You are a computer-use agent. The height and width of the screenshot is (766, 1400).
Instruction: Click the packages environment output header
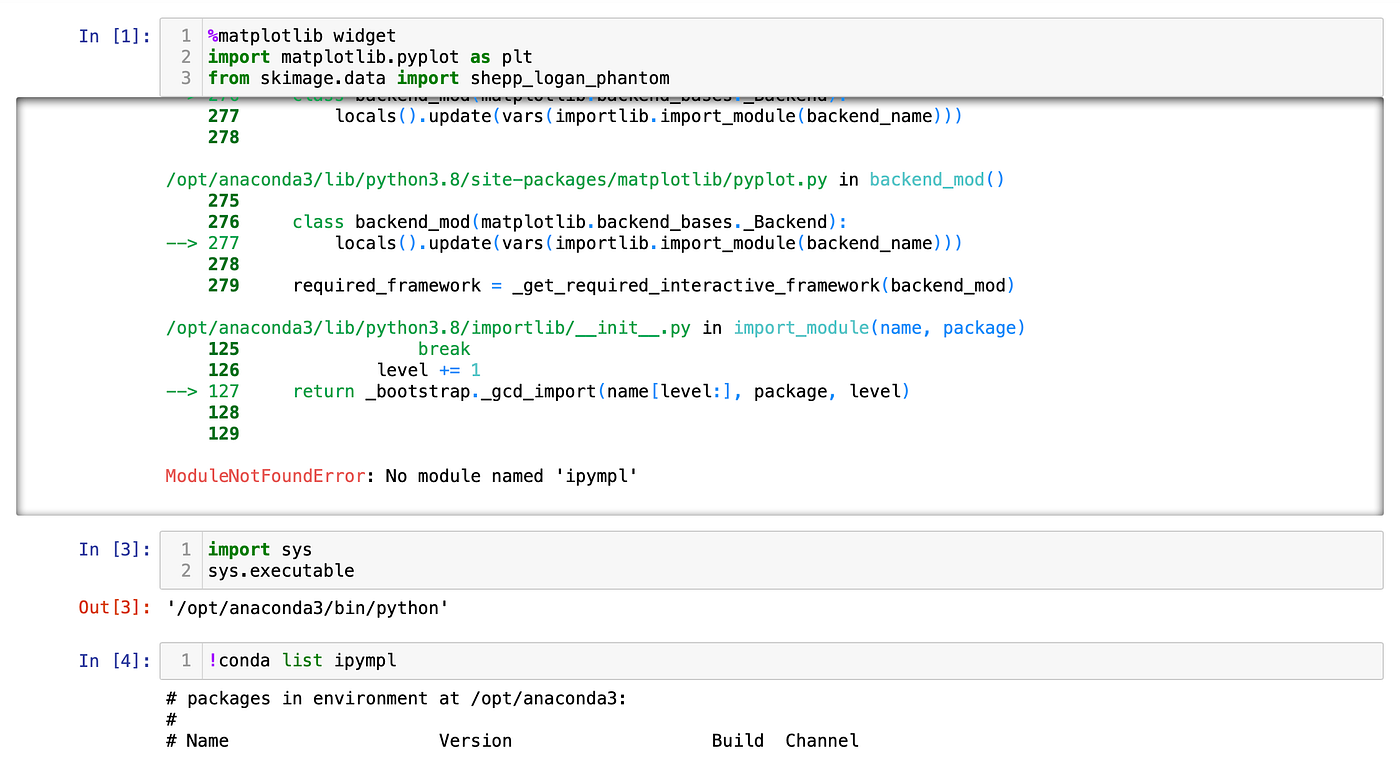tap(395, 698)
